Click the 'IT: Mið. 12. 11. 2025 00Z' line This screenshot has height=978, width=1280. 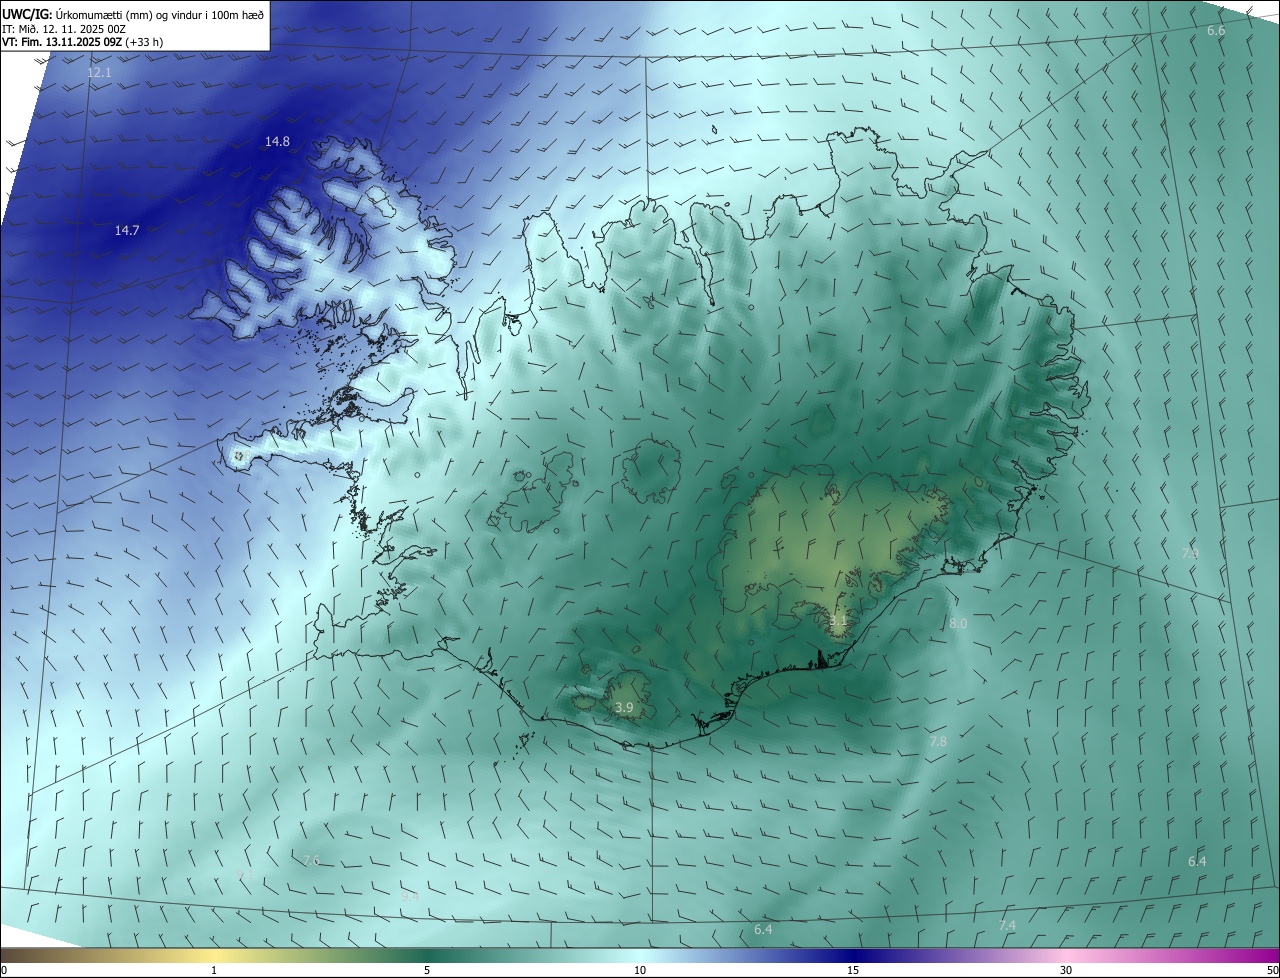click(x=64, y=29)
